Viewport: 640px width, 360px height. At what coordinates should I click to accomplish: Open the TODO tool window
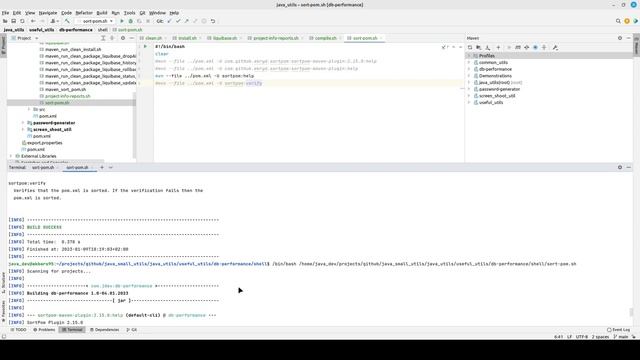tap(18, 330)
